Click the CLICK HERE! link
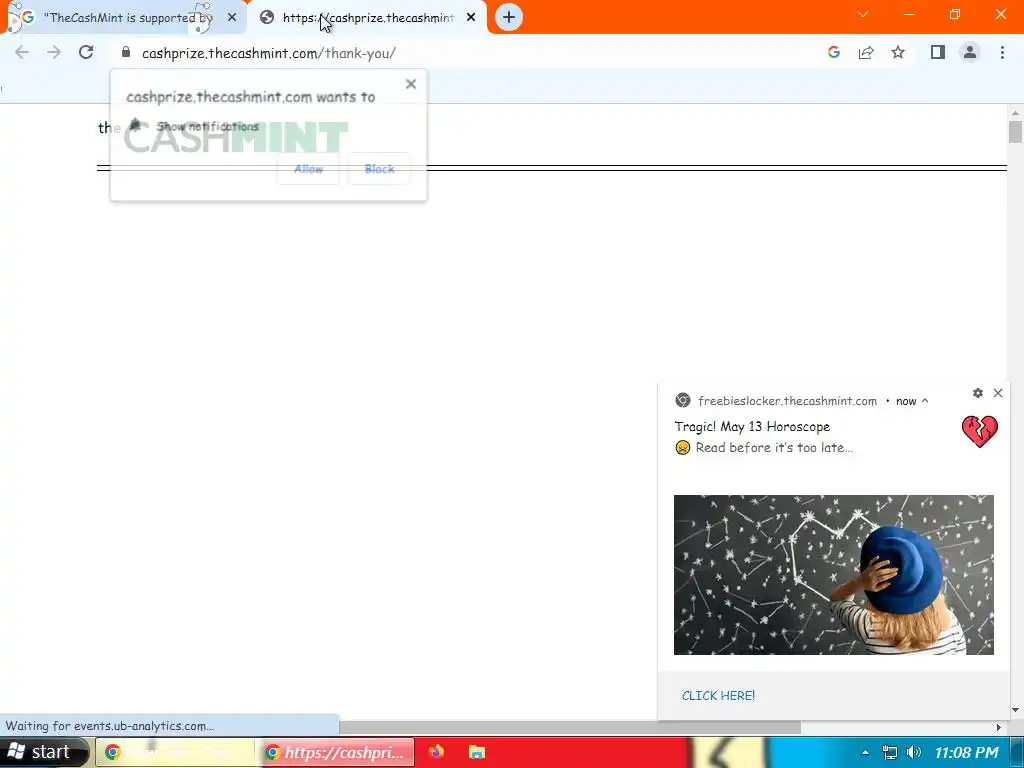Viewport: 1024px width, 768px height. click(718, 696)
